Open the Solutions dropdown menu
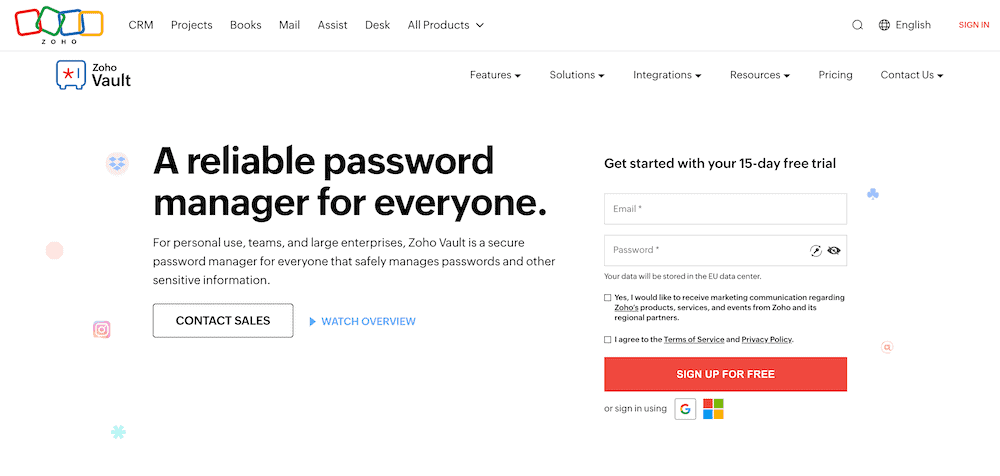1000x476 pixels. point(577,75)
